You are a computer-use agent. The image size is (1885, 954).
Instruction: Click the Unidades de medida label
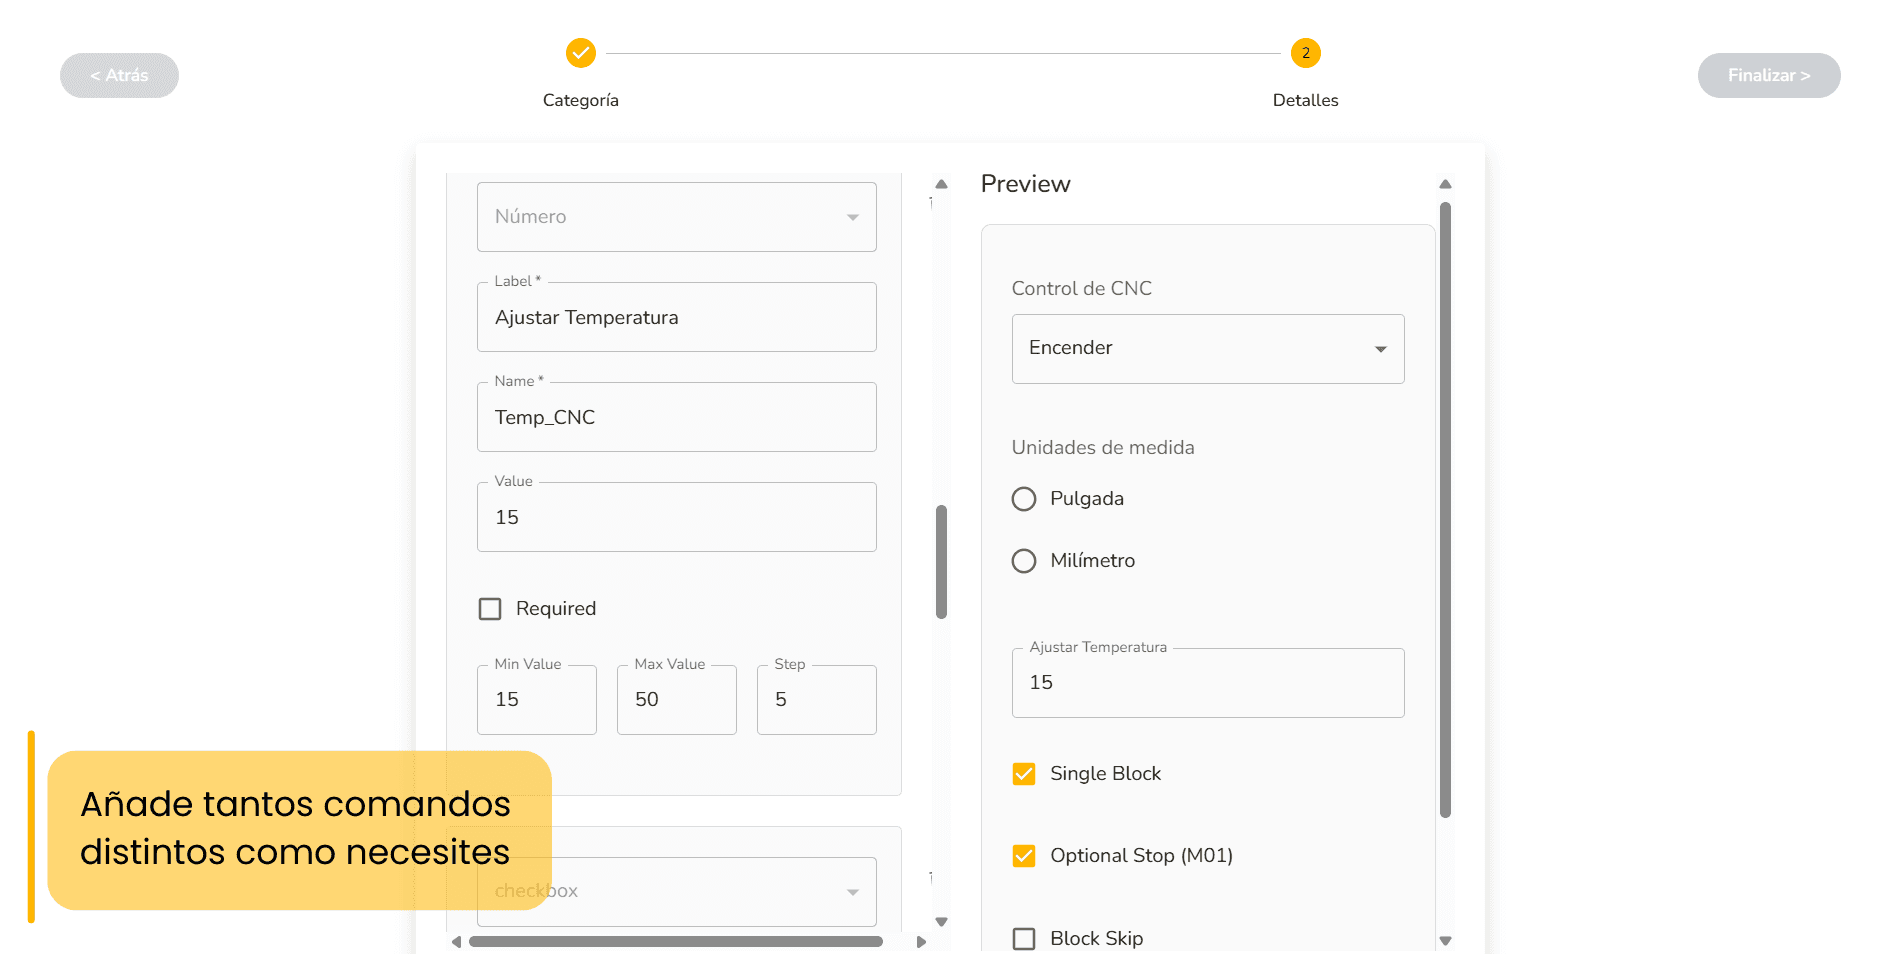tap(1103, 448)
